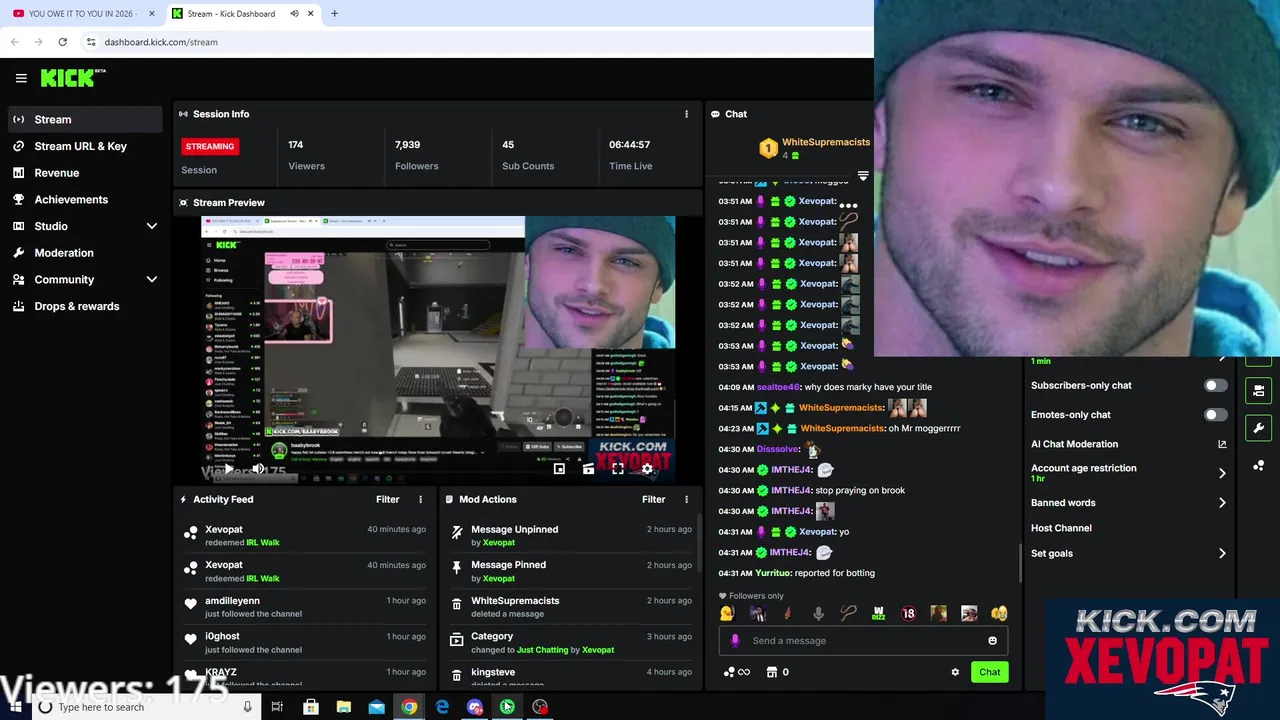
Task: Expand Account age restriction setting
Action: click(x=1222, y=473)
